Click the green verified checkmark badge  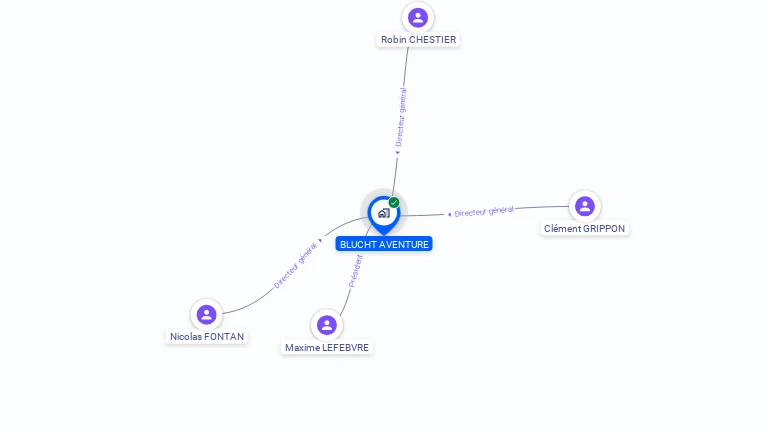pyautogui.click(x=394, y=202)
